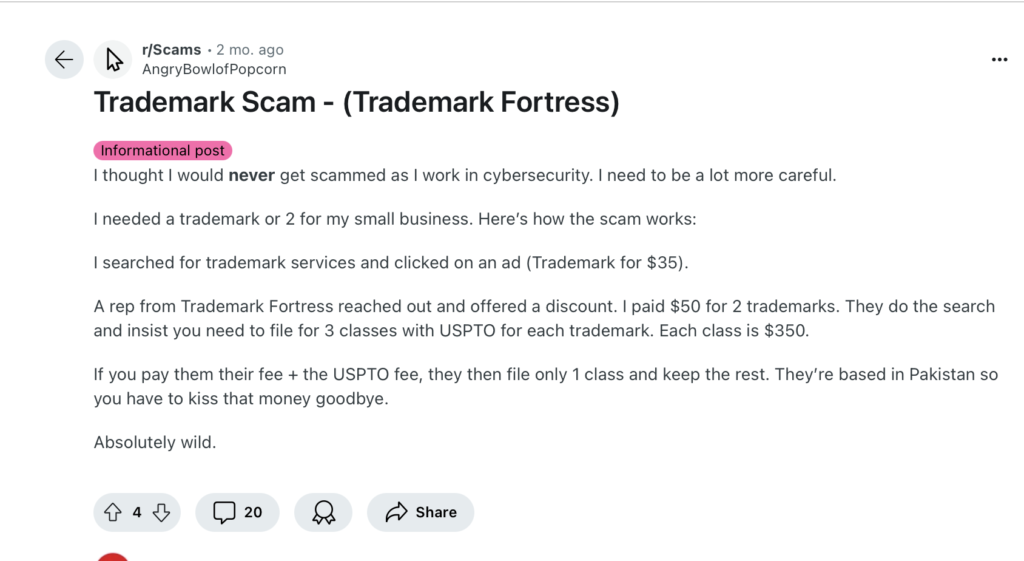Viewport: 1024px width, 561px height.
Task: Open AngryBowlofPopcorn's user profile
Action: click(214, 69)
